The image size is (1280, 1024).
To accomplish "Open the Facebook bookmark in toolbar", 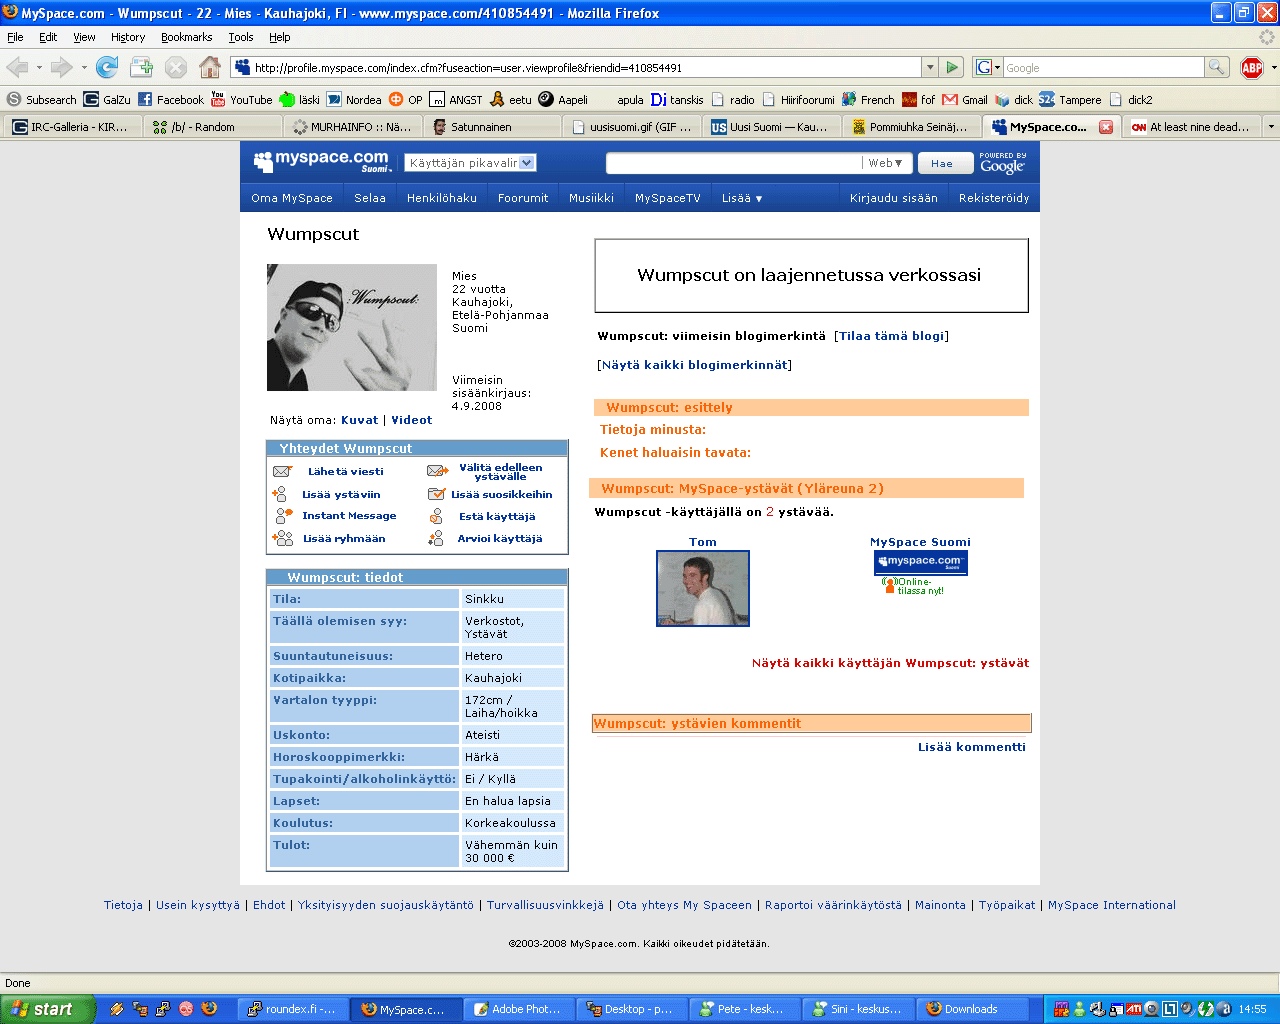I will click(171, 100).
